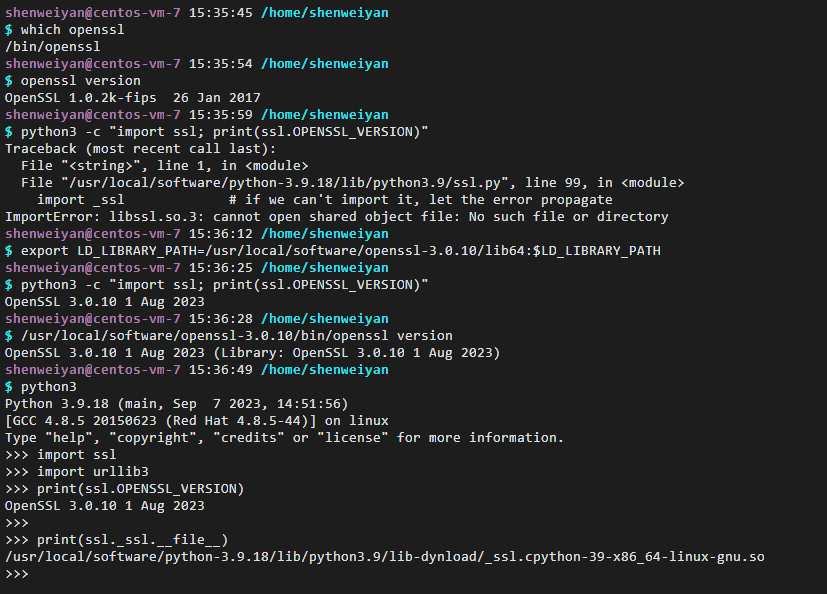Click the File "<string>", line 1 traceback row

click(x=165, y=166)
